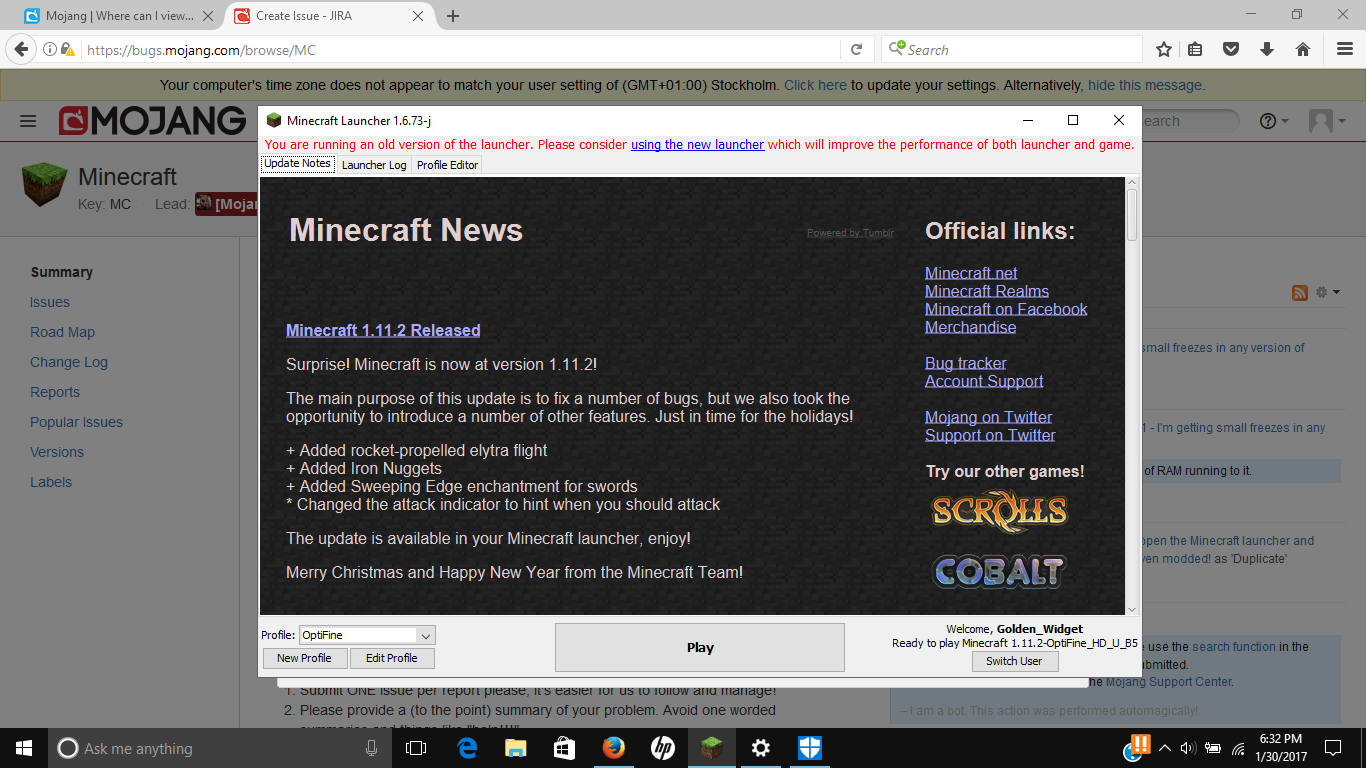Switch to Firefox via taskbar icon
The height and width of the screenshot is (768, 1367).
click(614, 748)
